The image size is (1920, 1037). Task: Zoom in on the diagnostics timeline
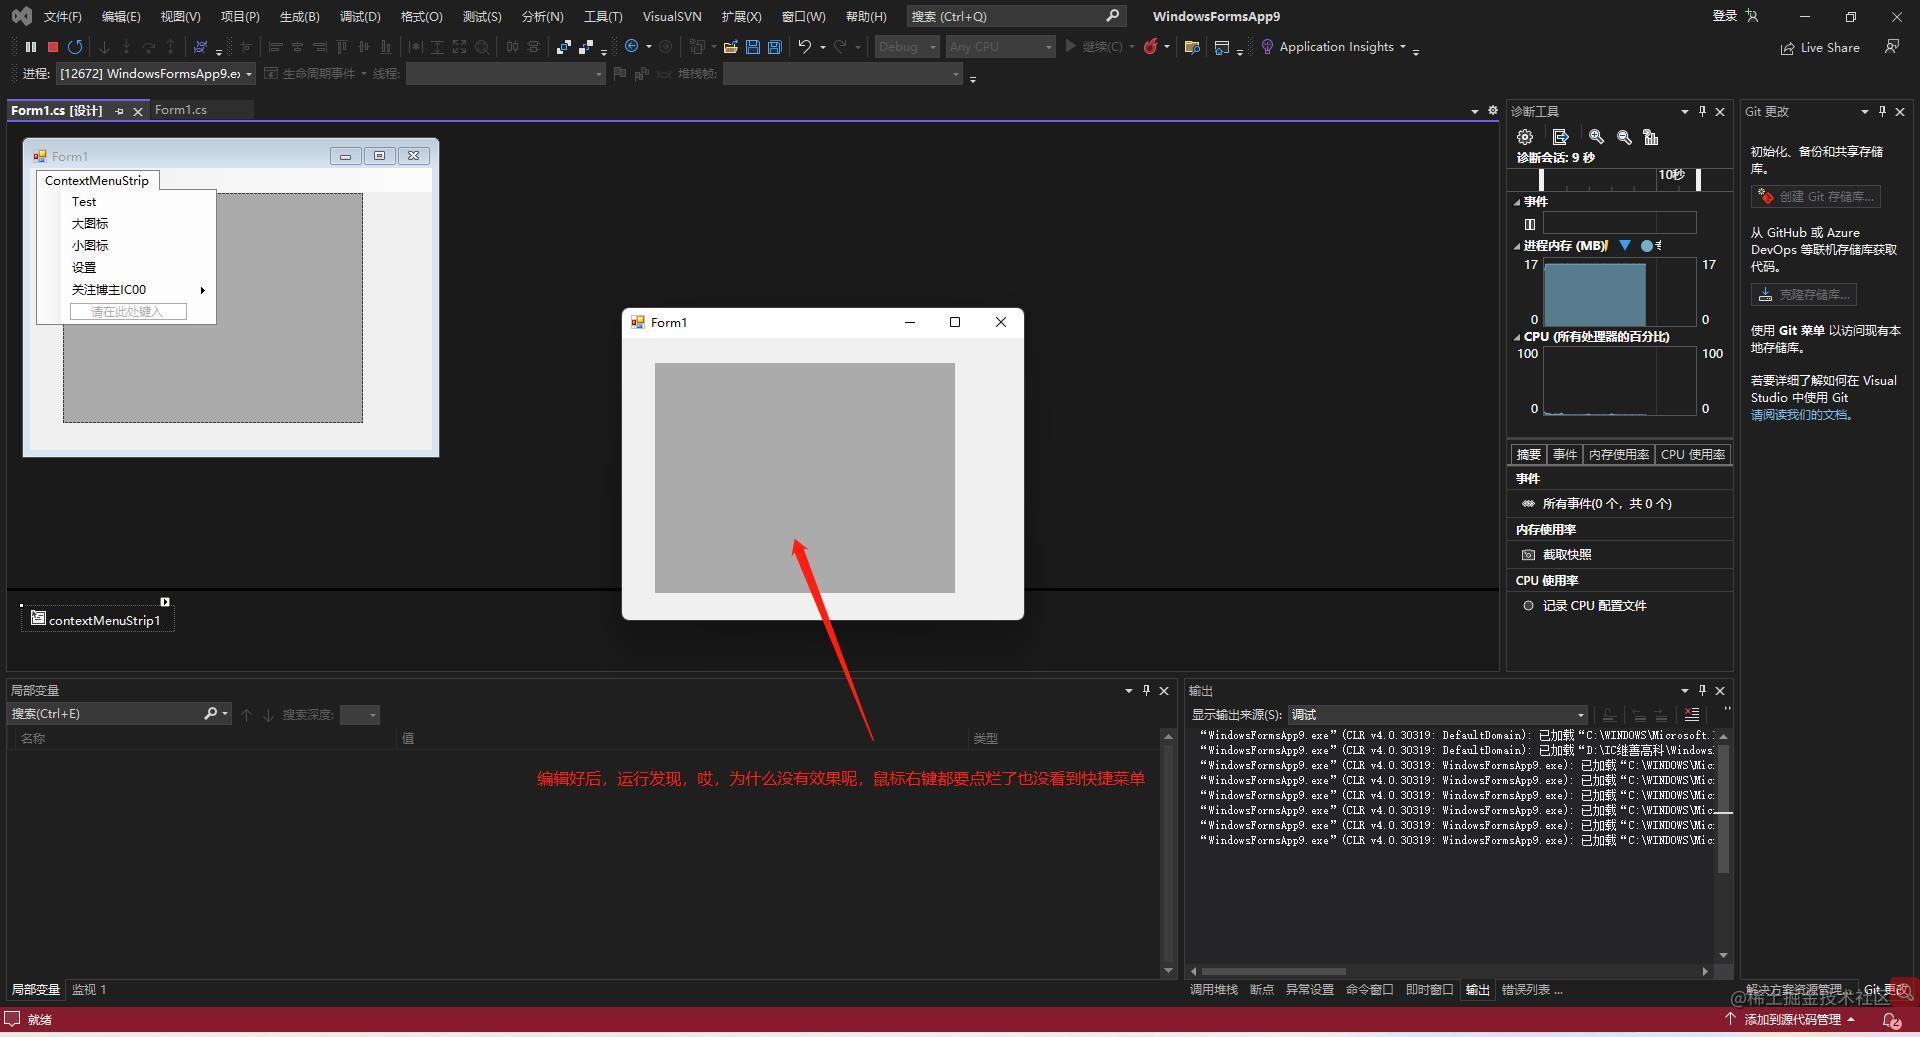point(1596,137)
